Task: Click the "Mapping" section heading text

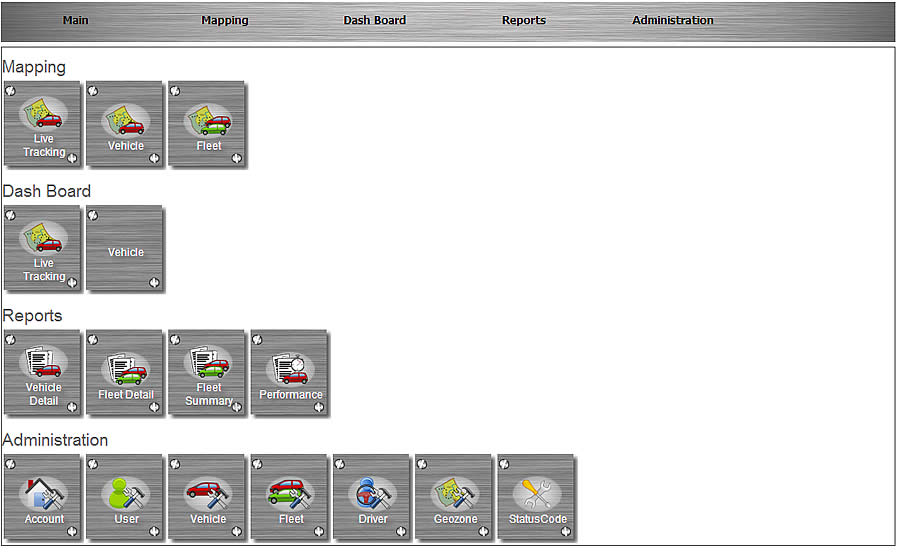Action: (34, 68)
